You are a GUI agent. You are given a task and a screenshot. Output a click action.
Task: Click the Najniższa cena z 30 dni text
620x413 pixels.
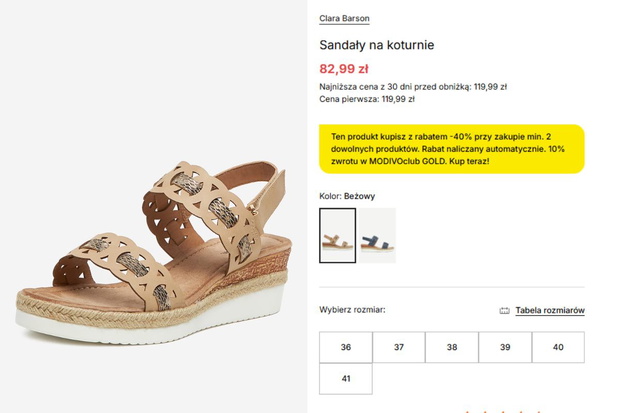[x=413, y=87]
